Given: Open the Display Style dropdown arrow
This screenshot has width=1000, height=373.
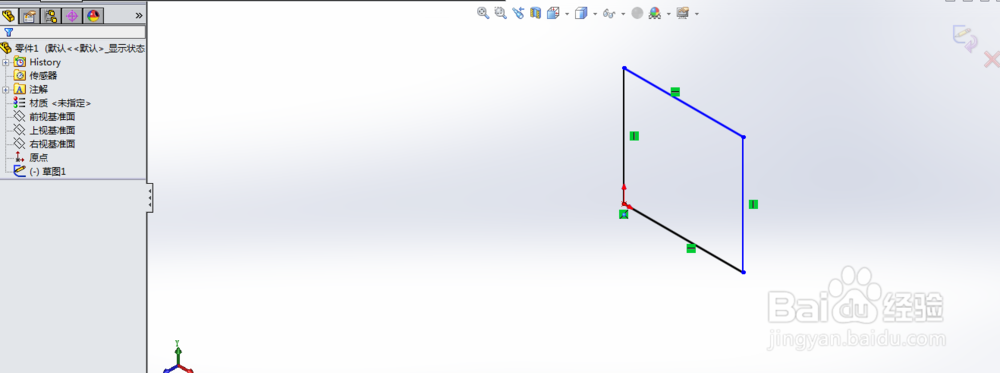Looking at the screenshot, I should (594, 13).
